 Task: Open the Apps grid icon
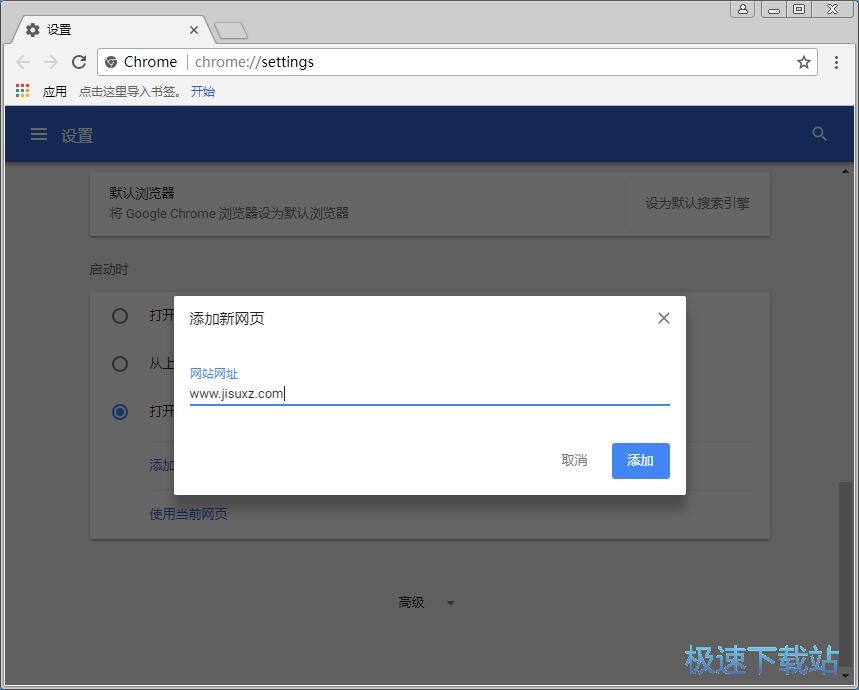click(22, 91)
